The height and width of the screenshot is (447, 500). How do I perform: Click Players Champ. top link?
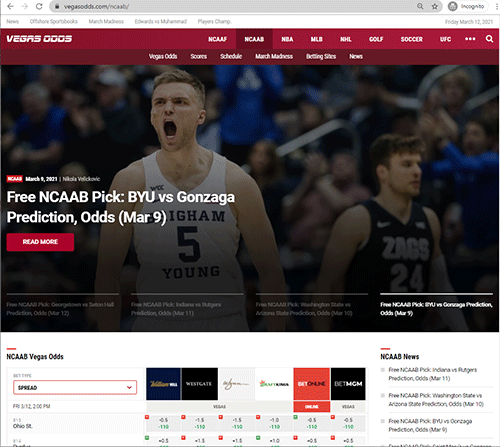pyautogui.click(x=214, y=21)
